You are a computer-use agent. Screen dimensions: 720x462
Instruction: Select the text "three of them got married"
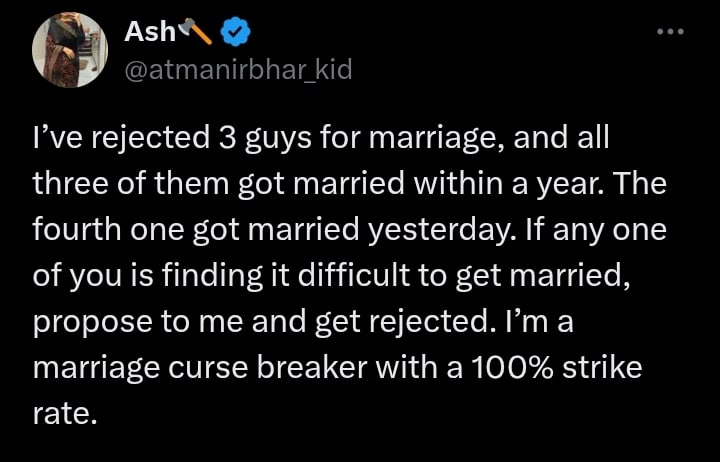coord(203,186)
